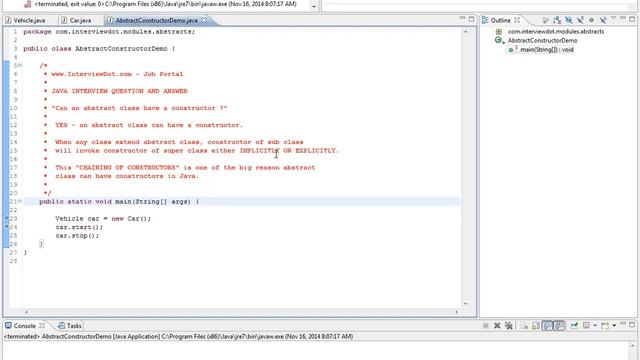Minimize the Outline view

pos(623,18)
